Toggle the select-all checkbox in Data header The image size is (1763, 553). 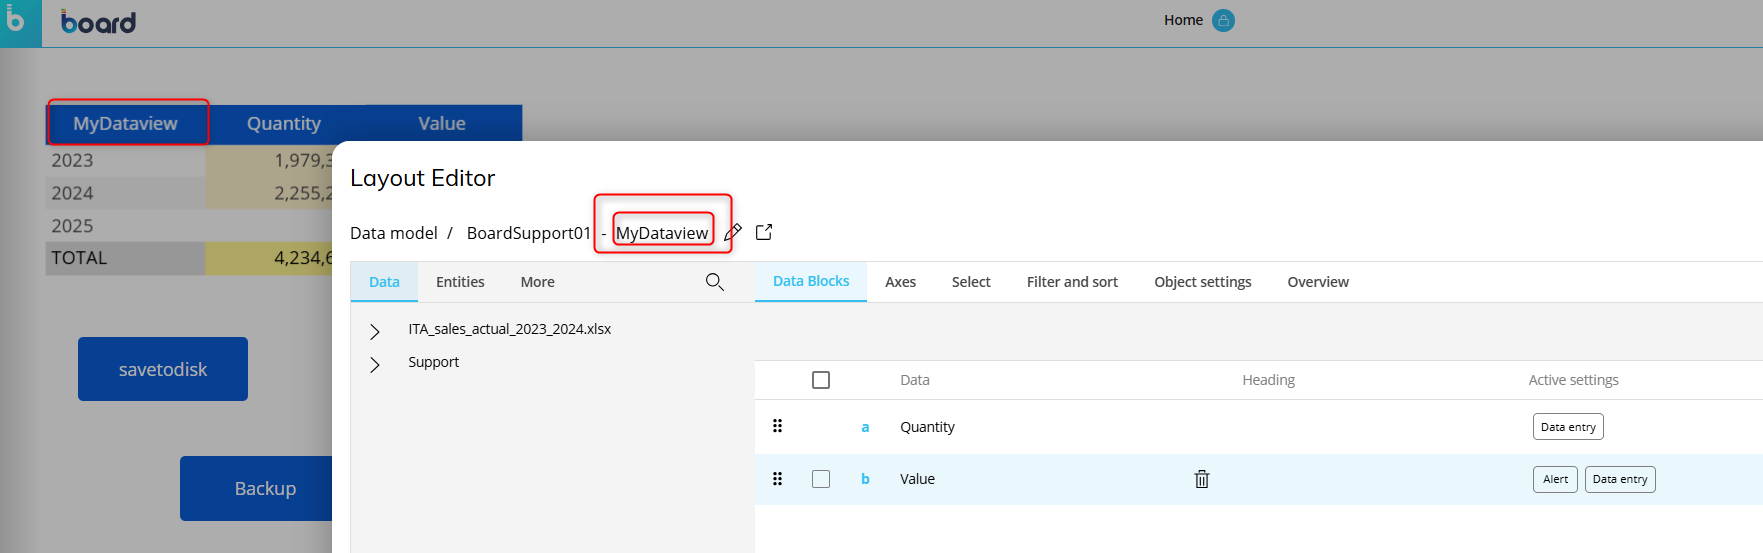click(821, 380)
